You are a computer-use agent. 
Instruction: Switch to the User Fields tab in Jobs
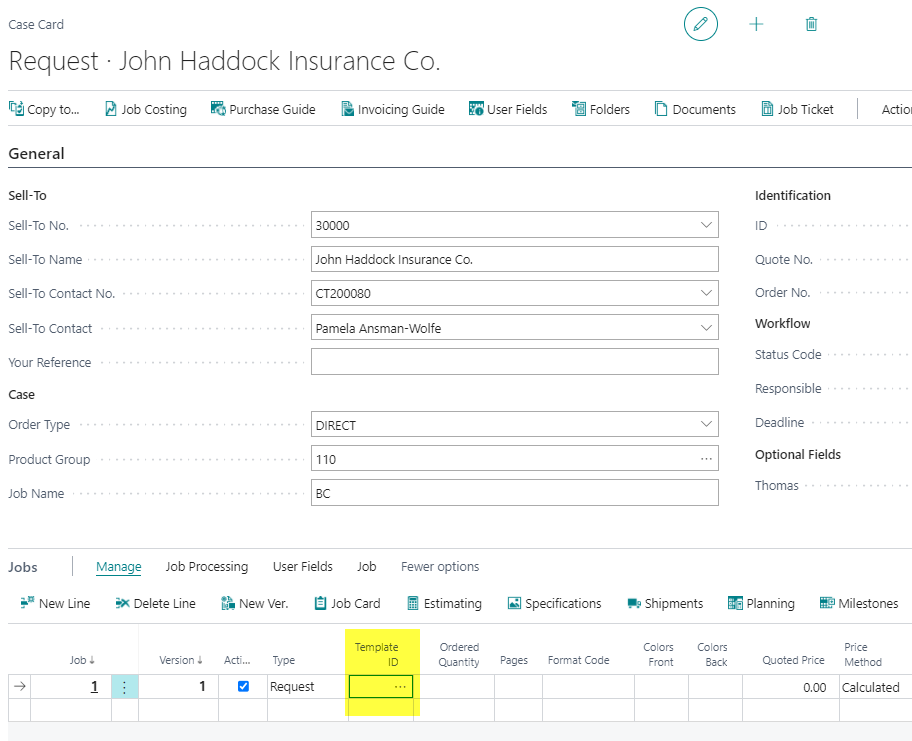click(302, 567)
